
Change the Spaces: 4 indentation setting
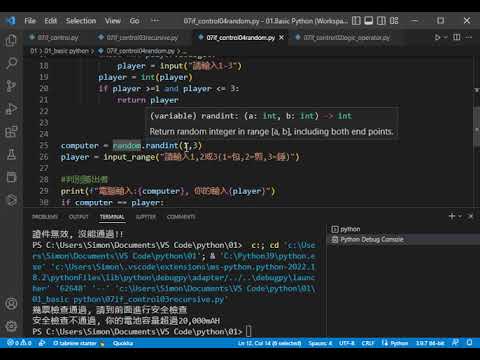(320, 343)
